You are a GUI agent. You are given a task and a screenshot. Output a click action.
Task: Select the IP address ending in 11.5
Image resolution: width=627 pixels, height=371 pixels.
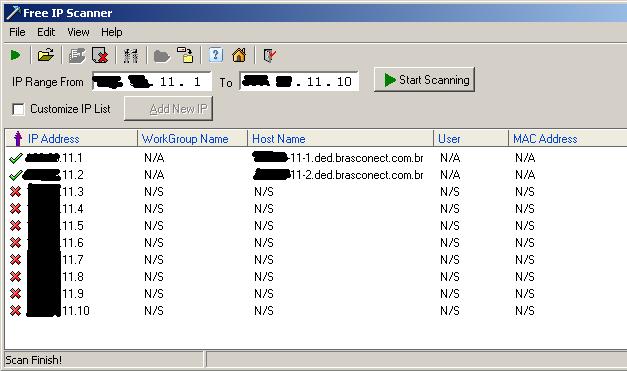pyautogui.click(x=55, y=226)
